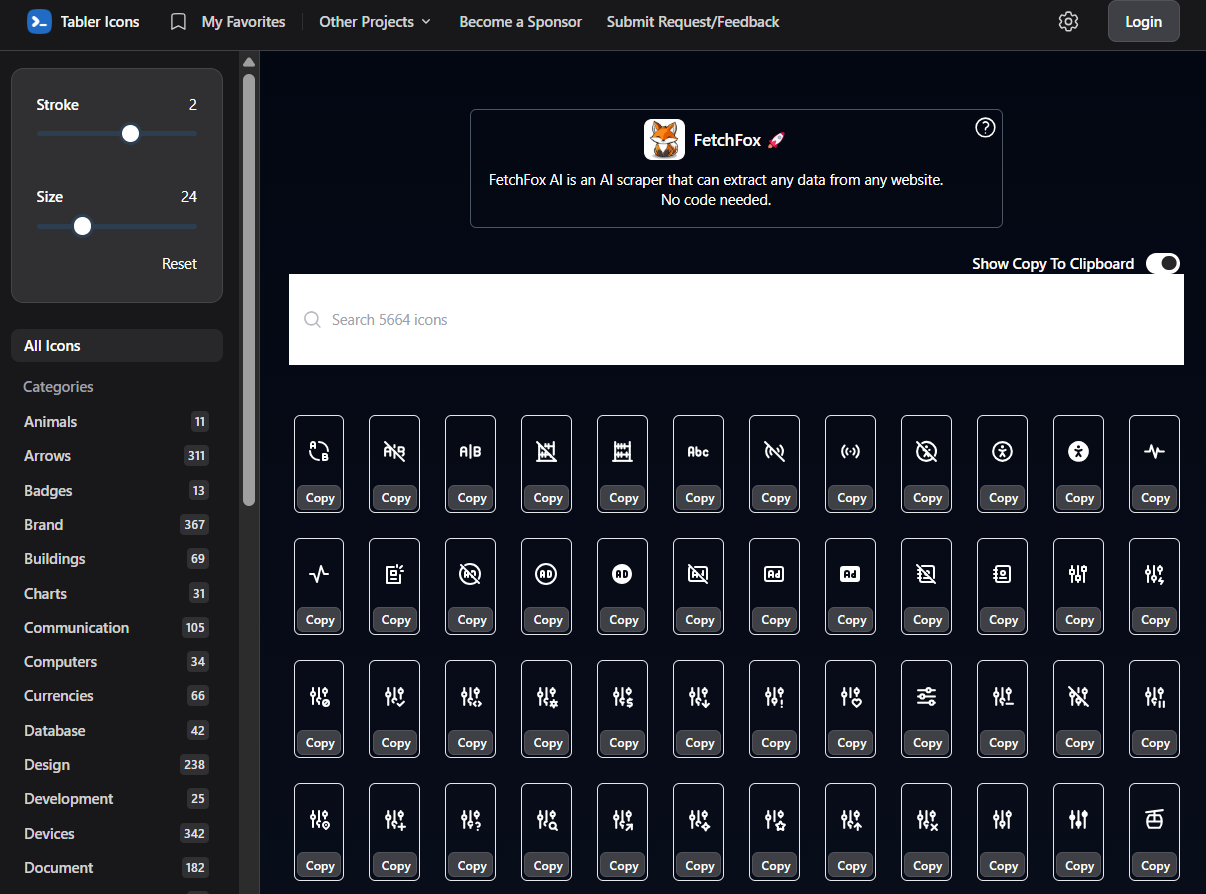Open Submit Request/Feedback

(x=693, y=21)
